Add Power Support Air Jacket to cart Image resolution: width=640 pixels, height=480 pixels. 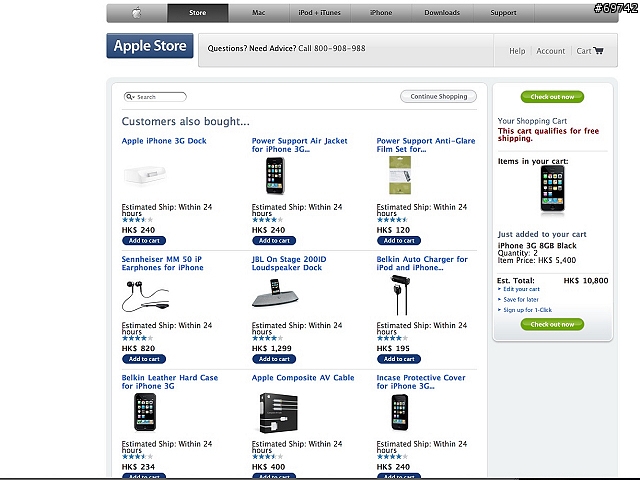274,241
